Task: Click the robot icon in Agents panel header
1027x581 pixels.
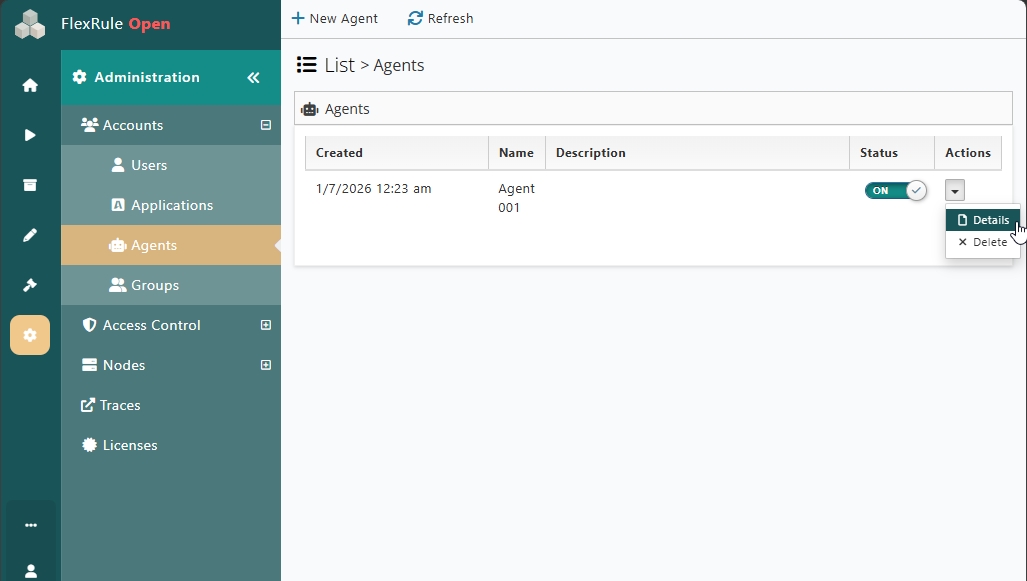Action: point(310,109)
